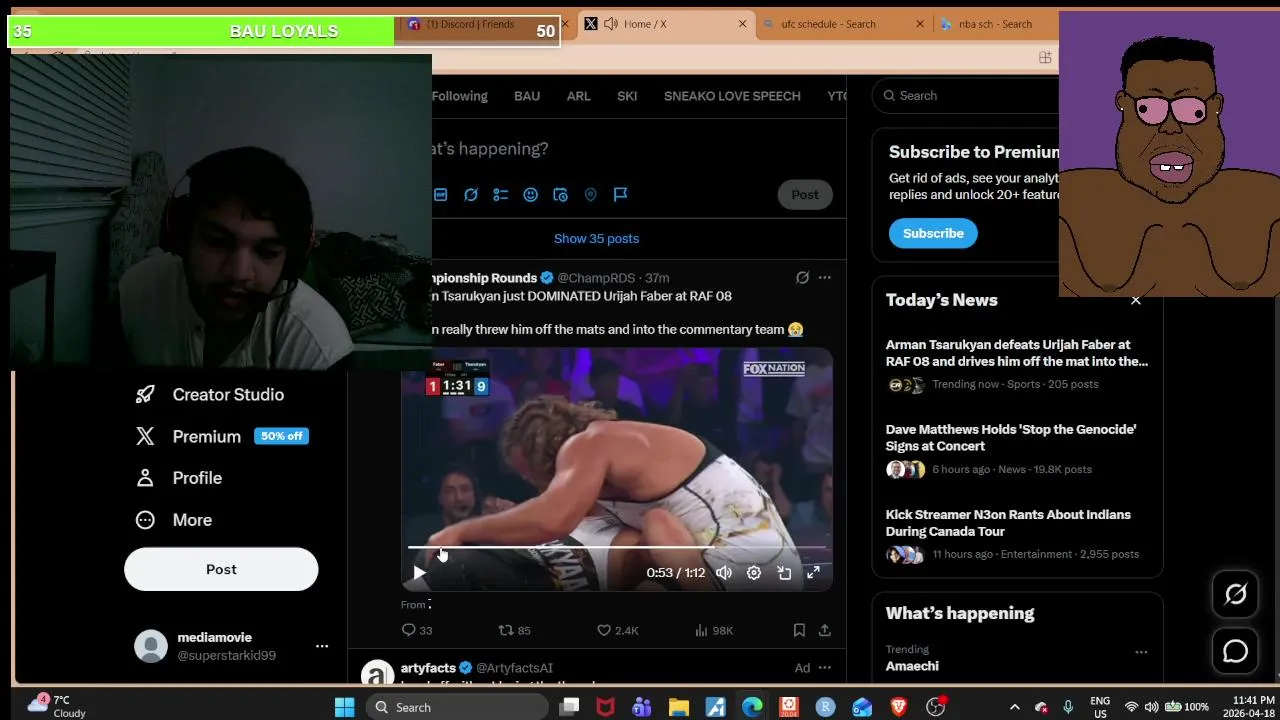Schedule the post with calendar icon
The height and width of the screenshot is (720, 1280).
560,195
